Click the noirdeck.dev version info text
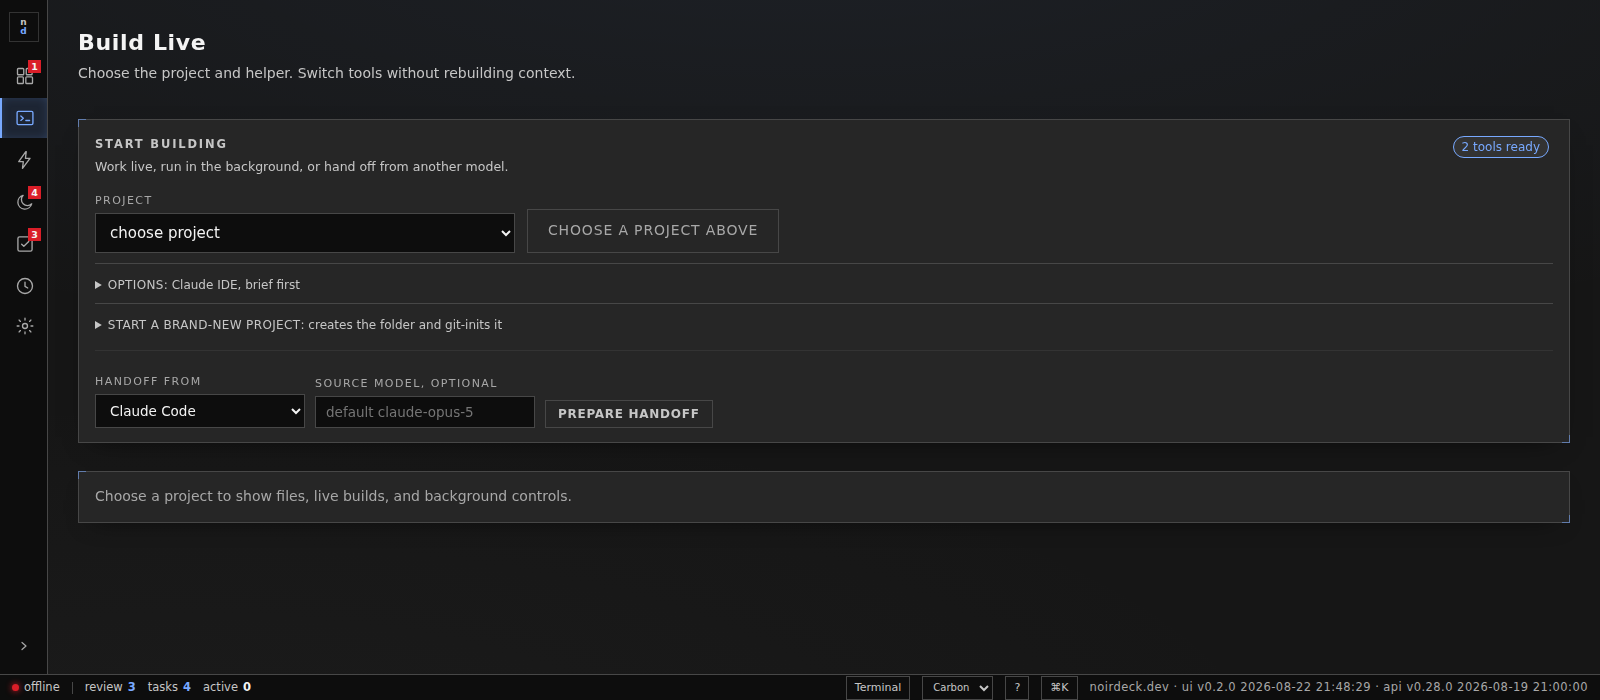The image size is (1600, 700). pyautogui.click(x=1338, y=687)
